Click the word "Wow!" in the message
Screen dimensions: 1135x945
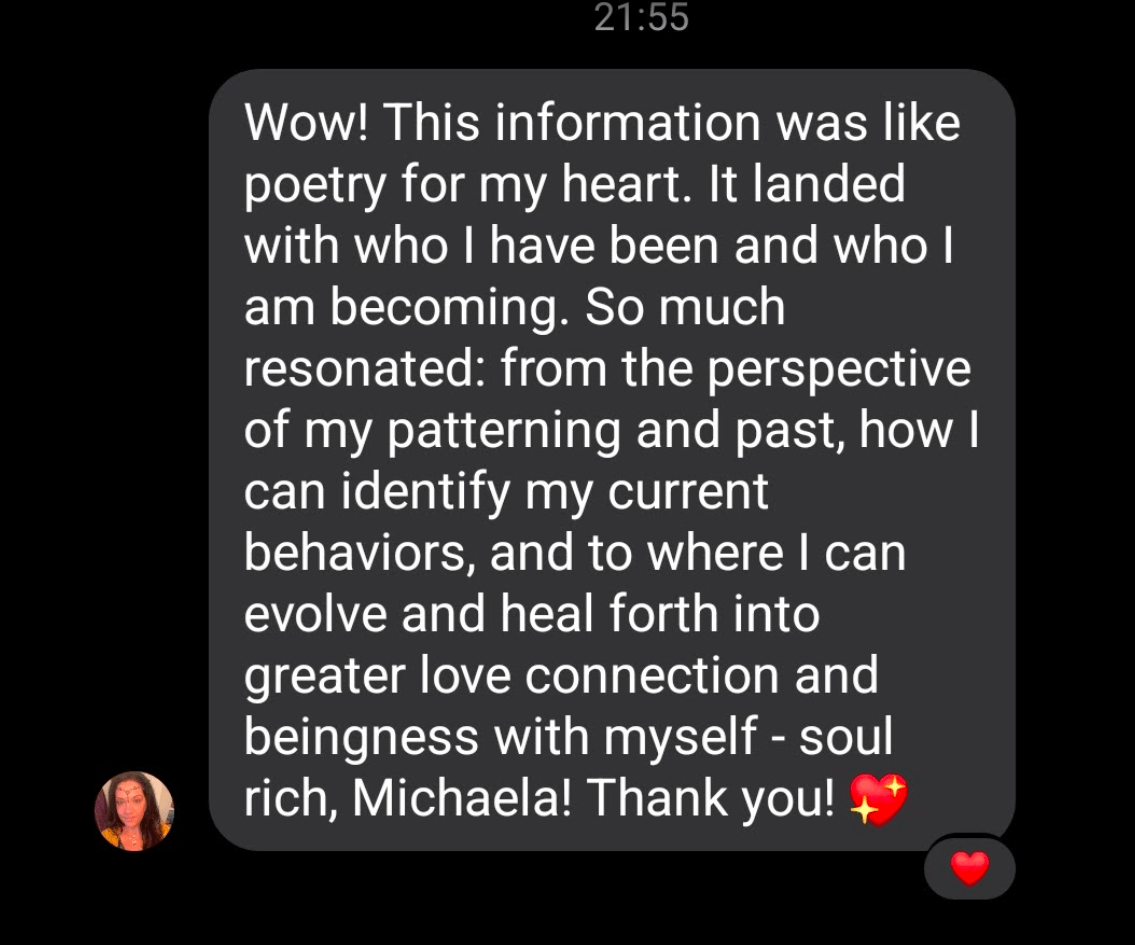pyautogui.click(x=307, y=122)
